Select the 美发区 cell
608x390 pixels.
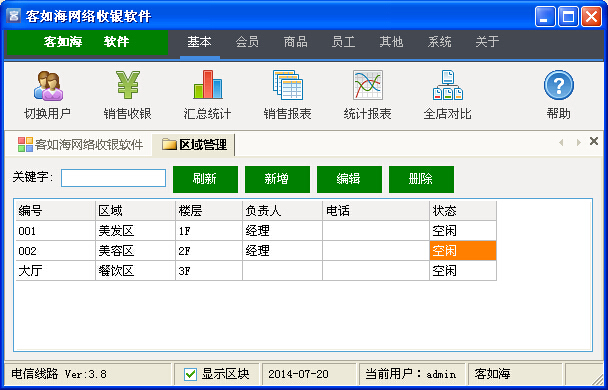click(135, 231)
